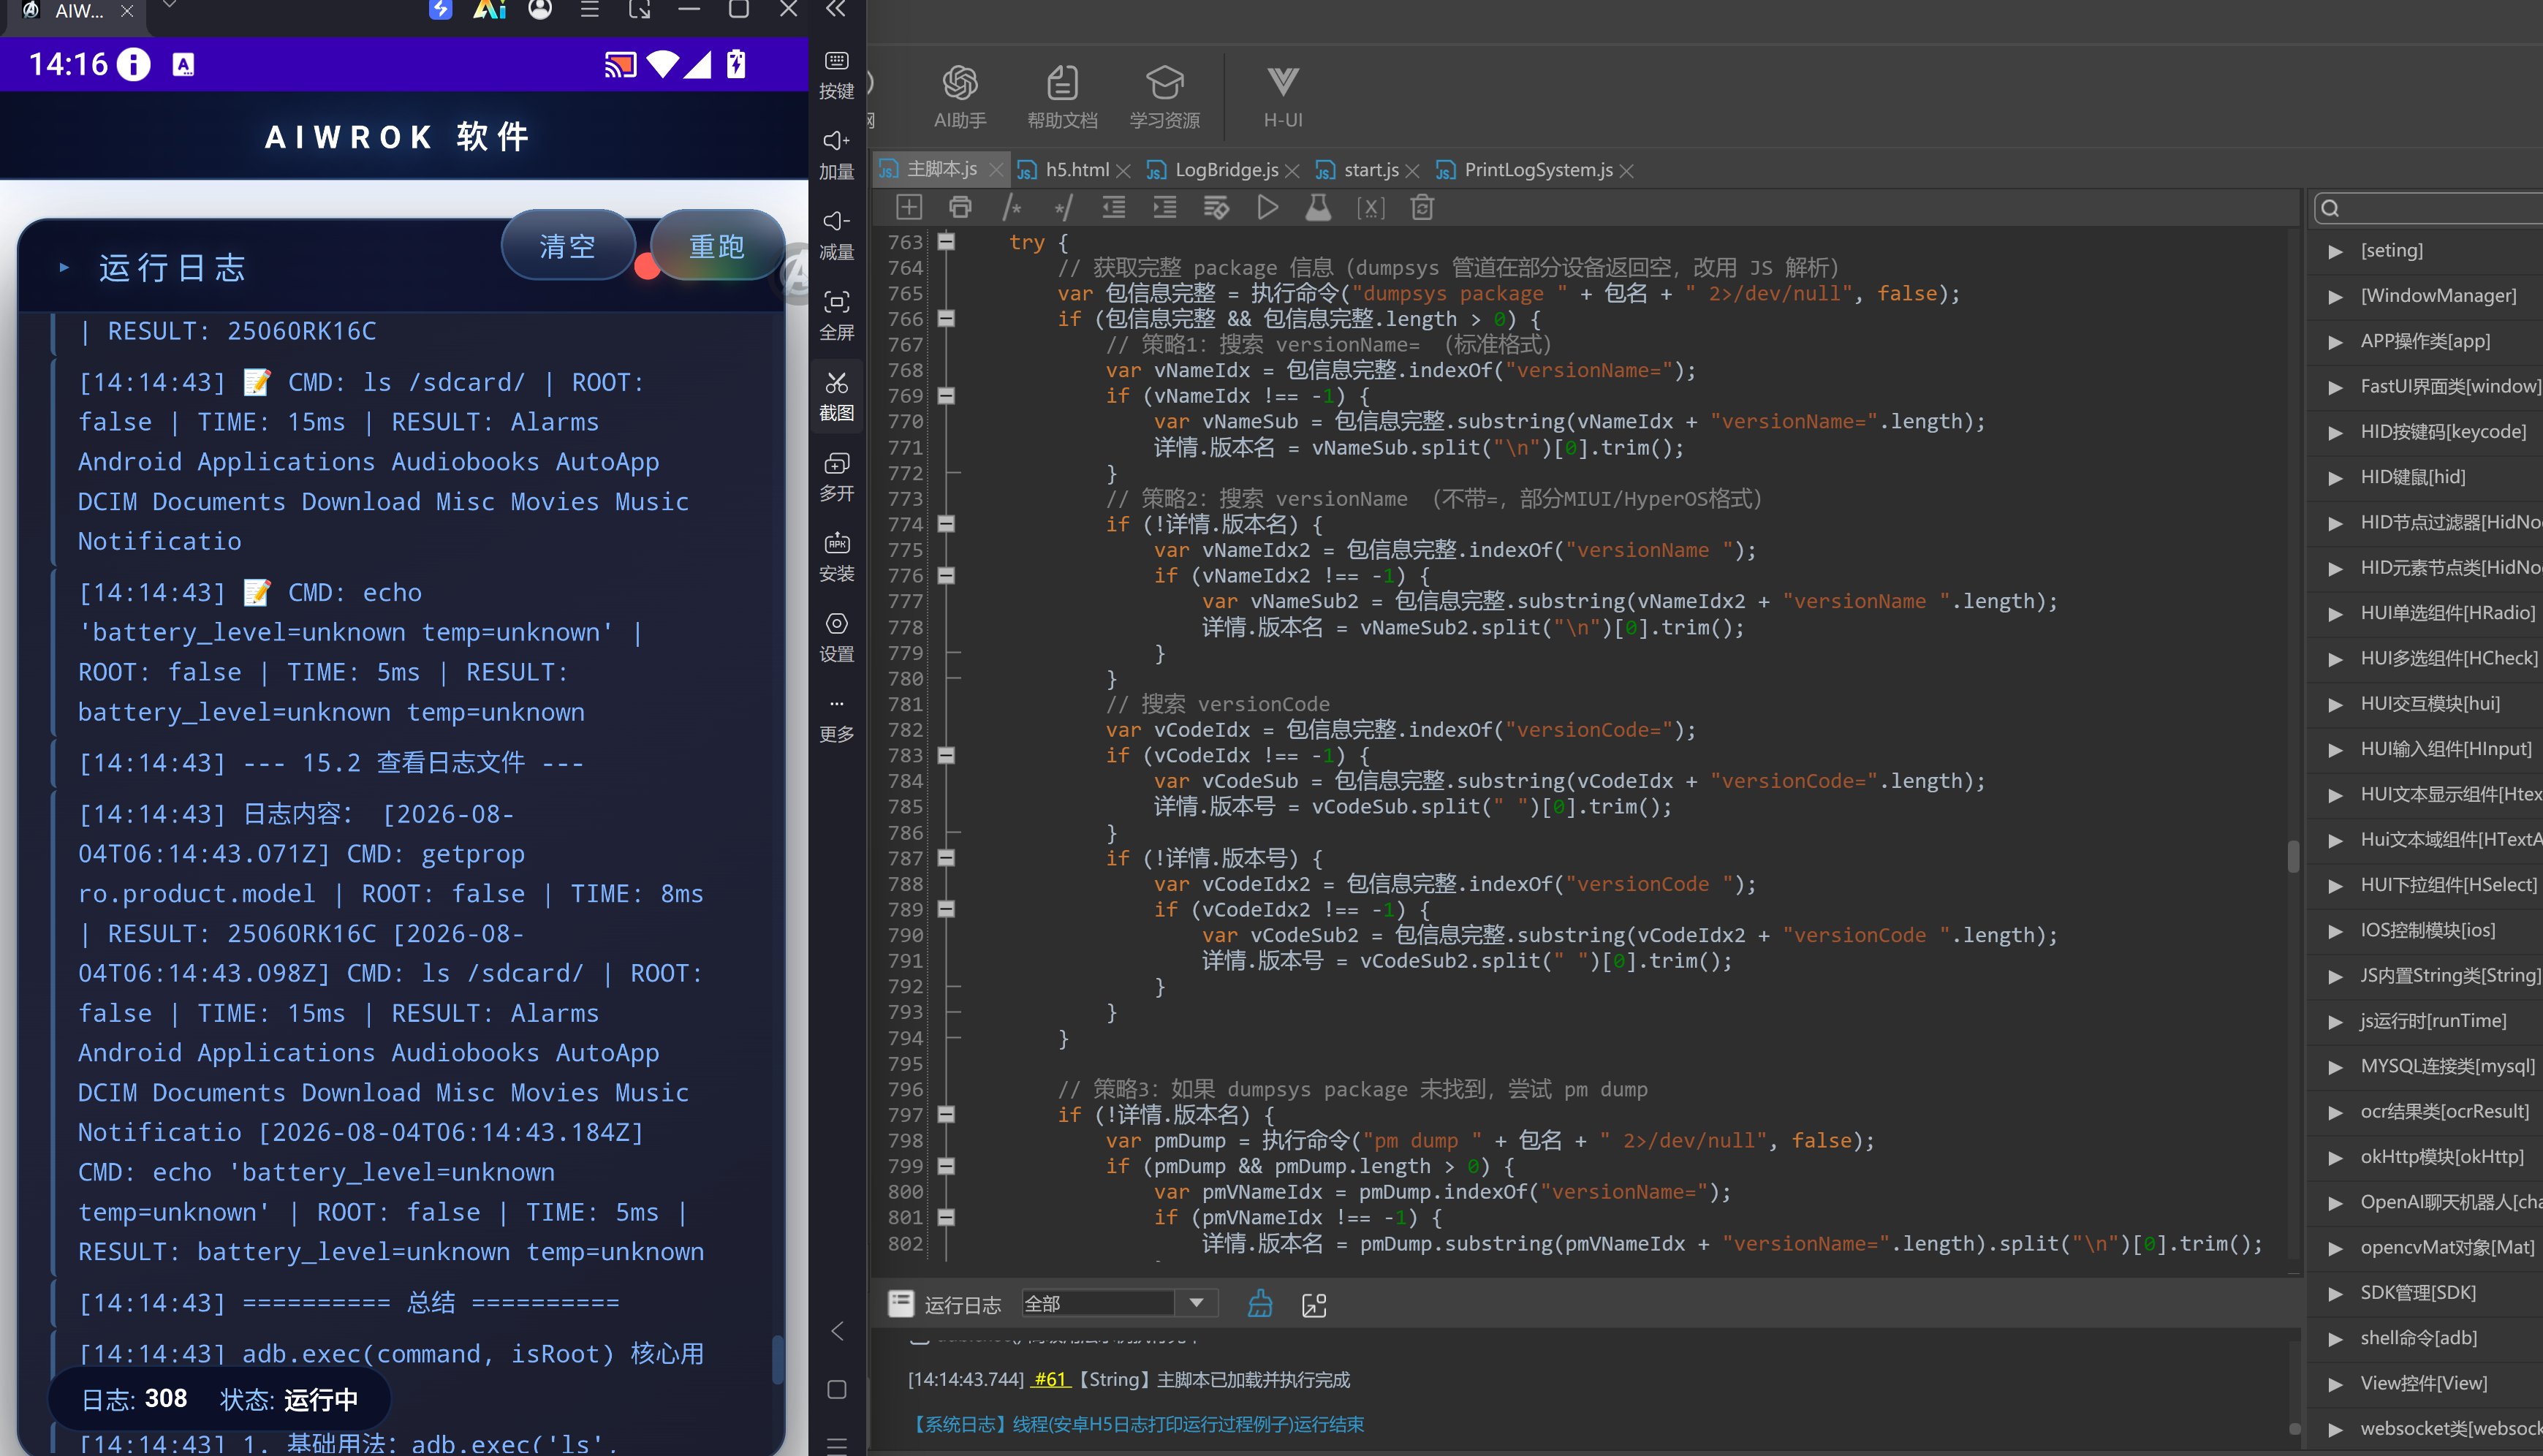
Task: Take a screenshot with 截图 scissors icon
Action: (837, 396)
